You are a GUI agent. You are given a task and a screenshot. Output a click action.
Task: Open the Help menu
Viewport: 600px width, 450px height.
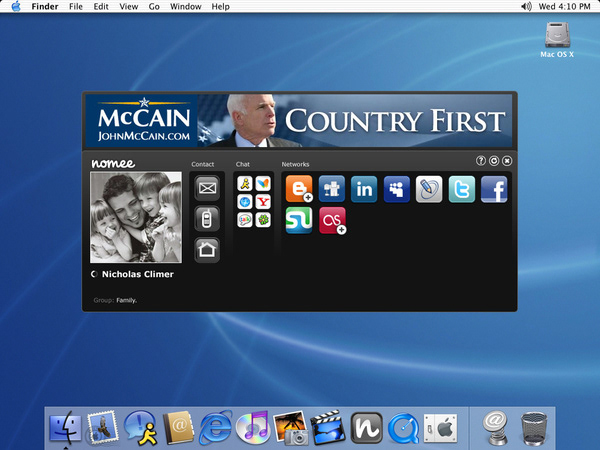point(220,7)
